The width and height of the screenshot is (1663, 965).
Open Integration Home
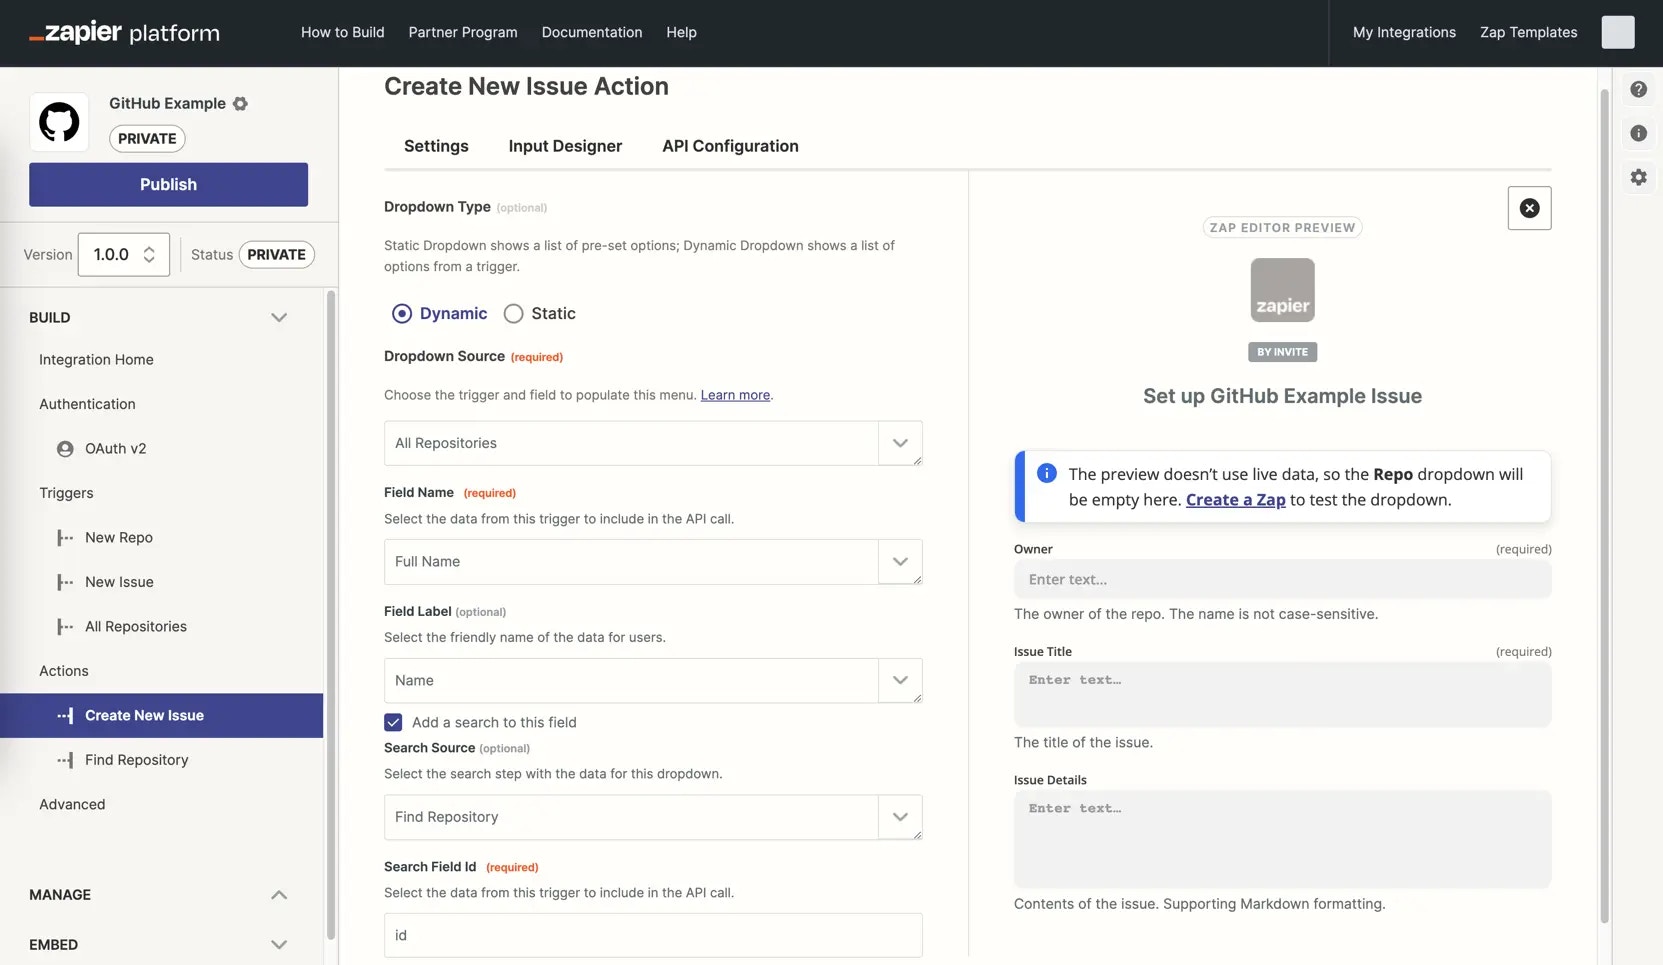tap(96, 360)
